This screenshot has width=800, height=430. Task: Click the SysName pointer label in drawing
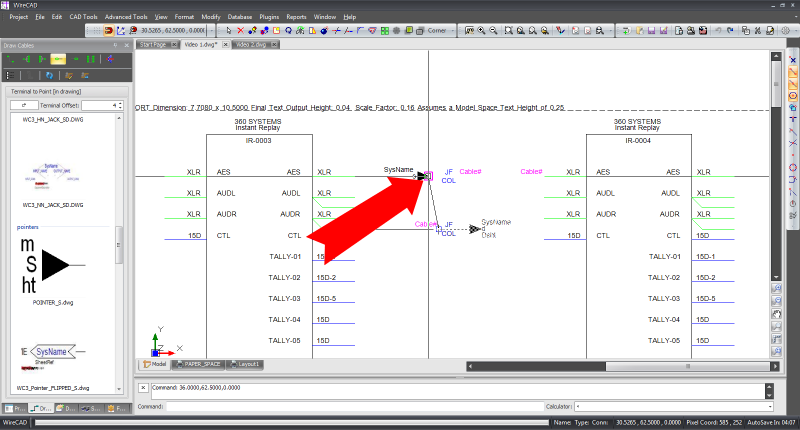tap(398, 169)
